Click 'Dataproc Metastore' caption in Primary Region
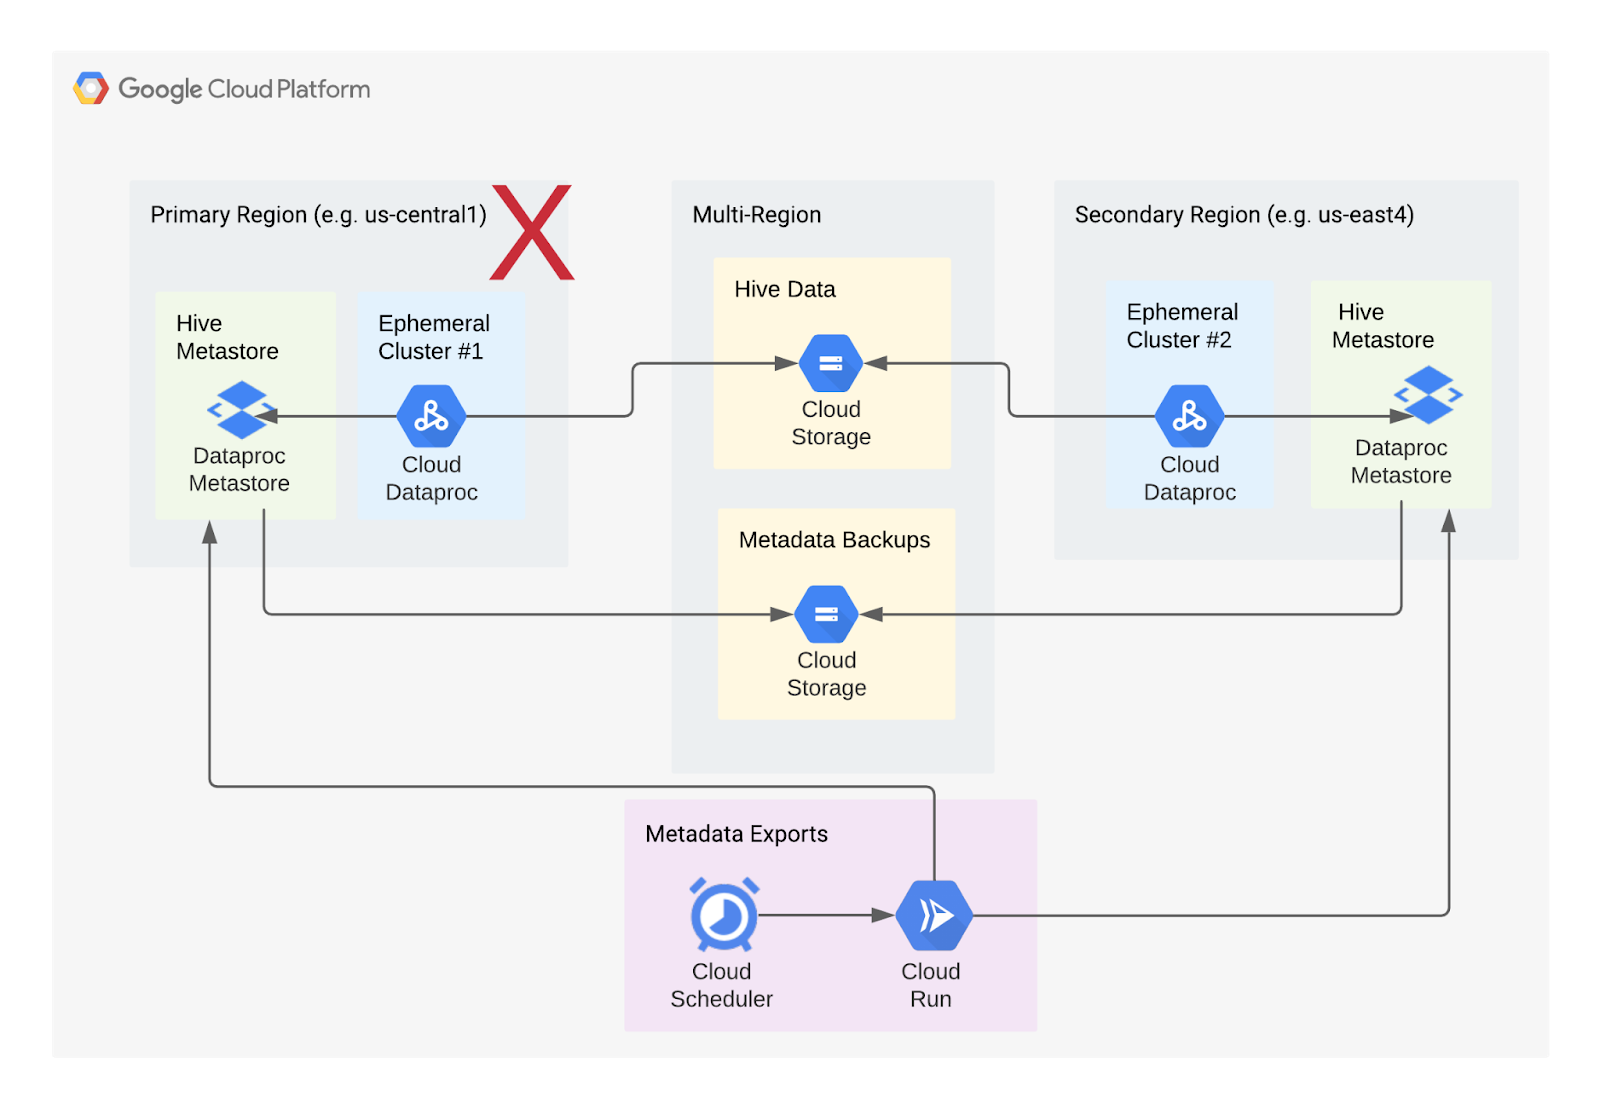 [239, 469]
